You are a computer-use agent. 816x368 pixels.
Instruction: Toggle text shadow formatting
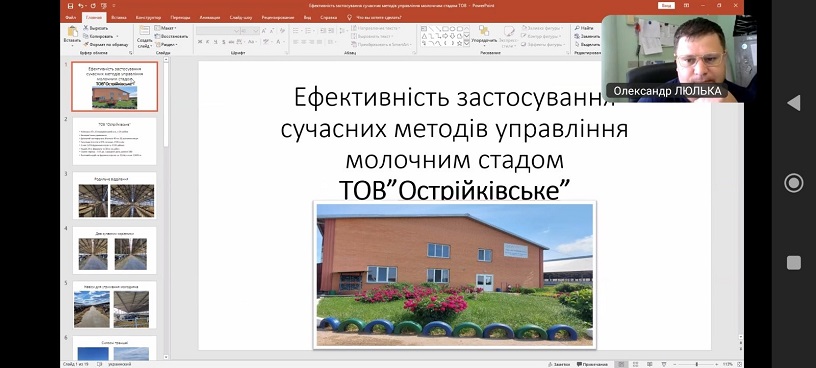point(223,42)
